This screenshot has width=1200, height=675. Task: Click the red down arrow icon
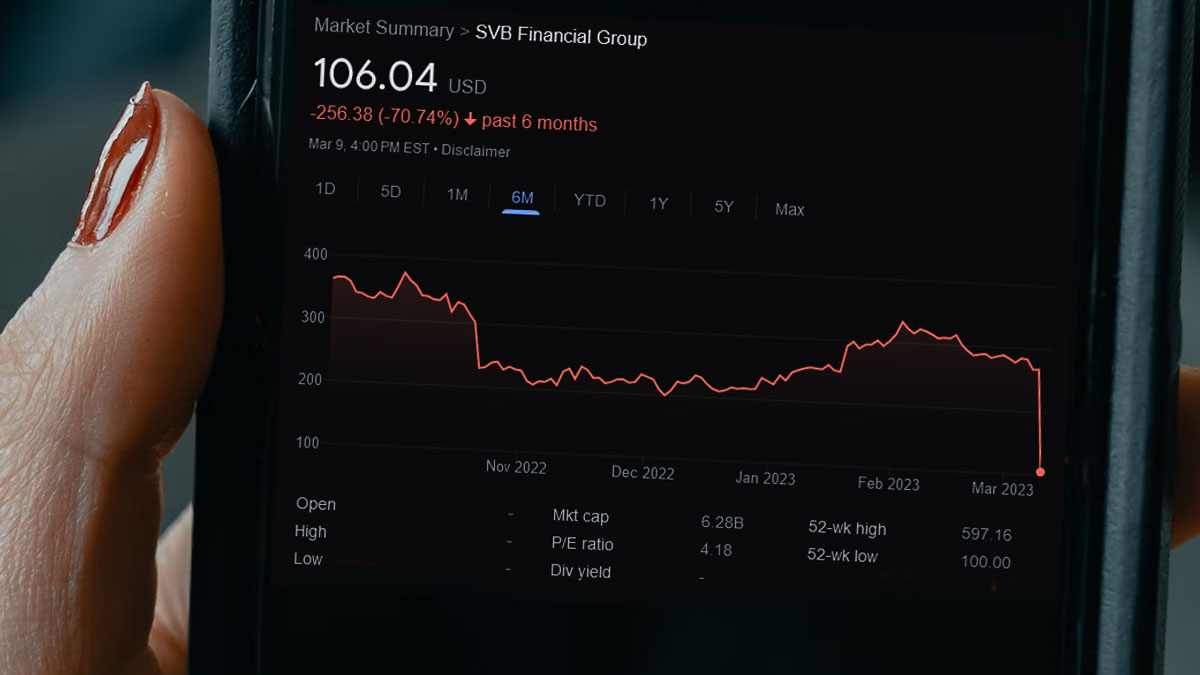(470, 120)
